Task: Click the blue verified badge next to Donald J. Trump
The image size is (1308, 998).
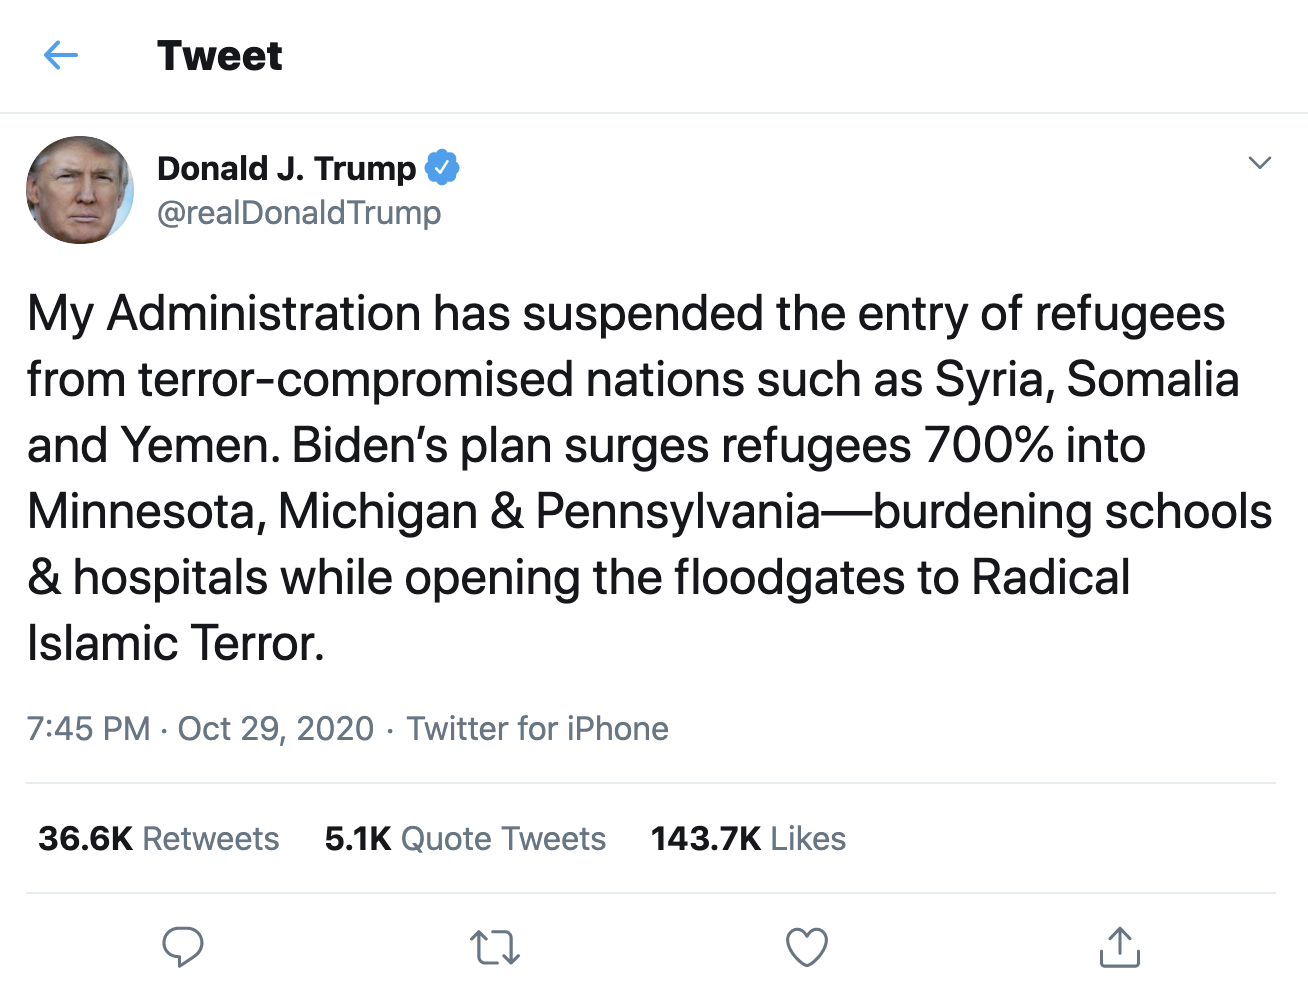Action: pyautogui.click(x=443, y=168)
